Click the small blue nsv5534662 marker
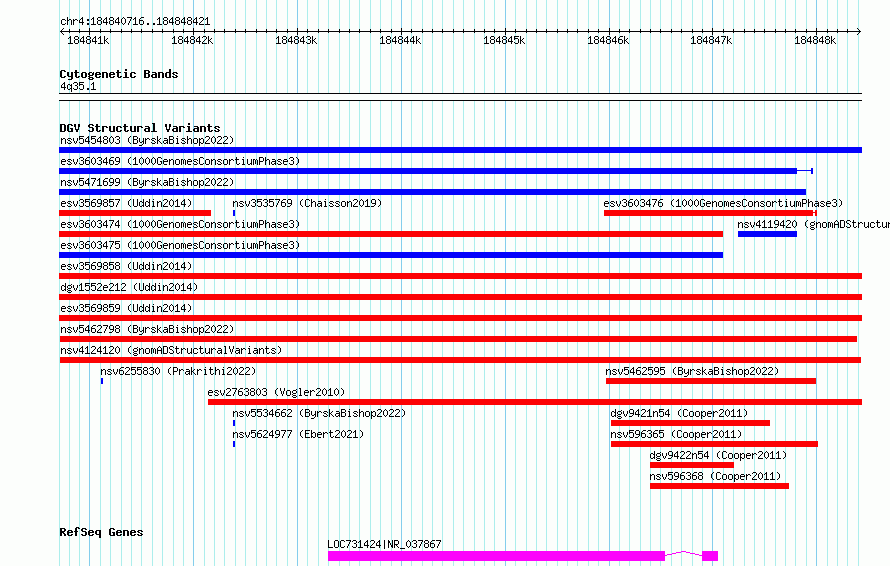Image resolution: width=890 pixels, height=566 pixels. 234,423
